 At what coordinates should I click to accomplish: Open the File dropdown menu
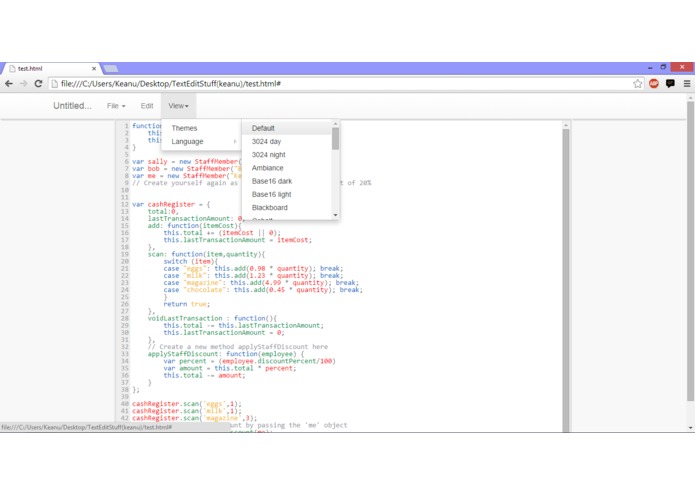116,106
